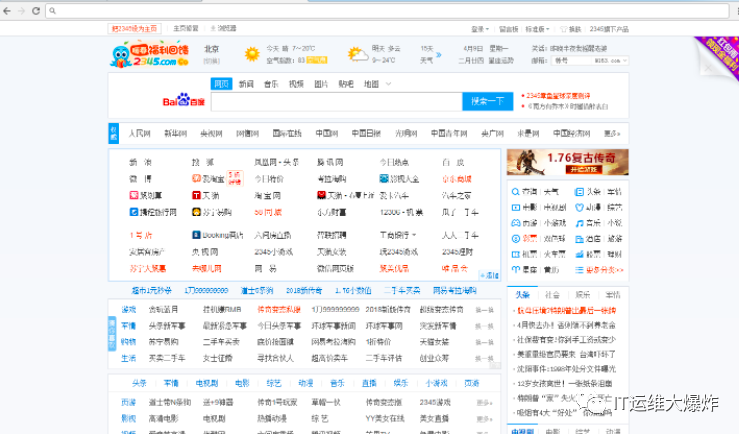The height and width of the screenshot is (436, 742).
Task: Click the 股票 stock chart icon
Action: tap(579, 254)
